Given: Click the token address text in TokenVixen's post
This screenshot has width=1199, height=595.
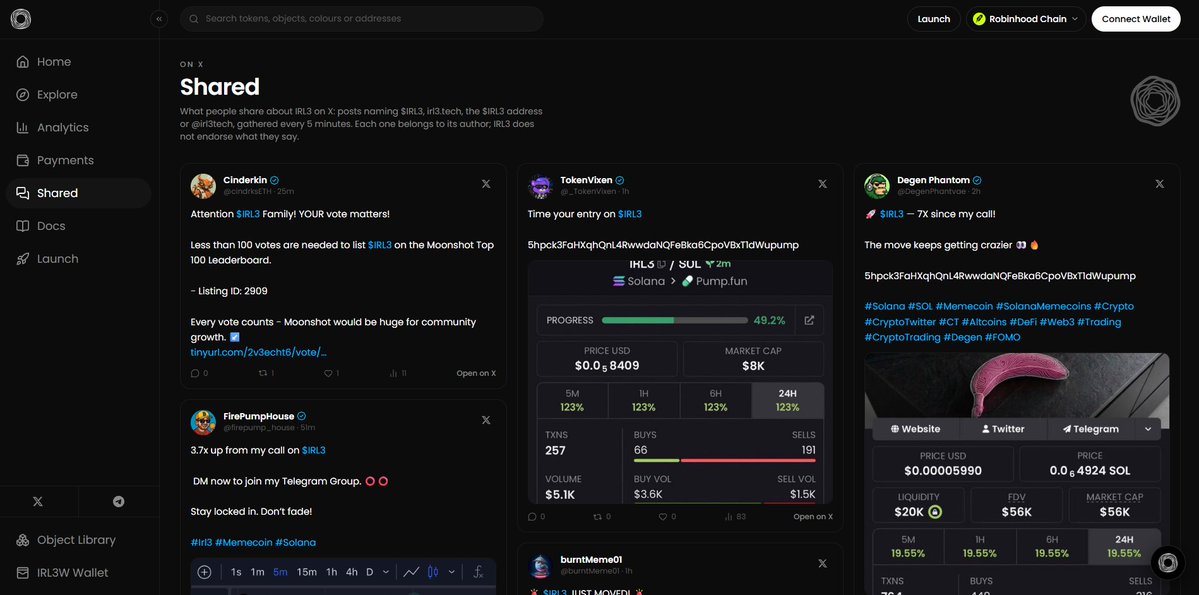Looking at the screenshot, I should pyautogui.click(x=663, y=245).
